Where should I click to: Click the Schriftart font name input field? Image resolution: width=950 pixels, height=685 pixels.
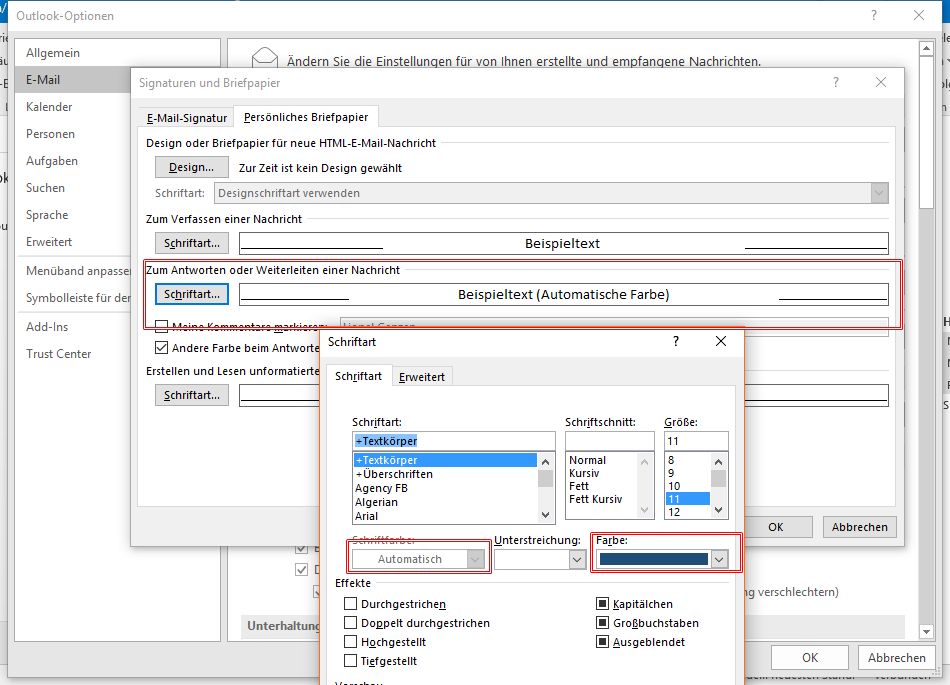454,441
